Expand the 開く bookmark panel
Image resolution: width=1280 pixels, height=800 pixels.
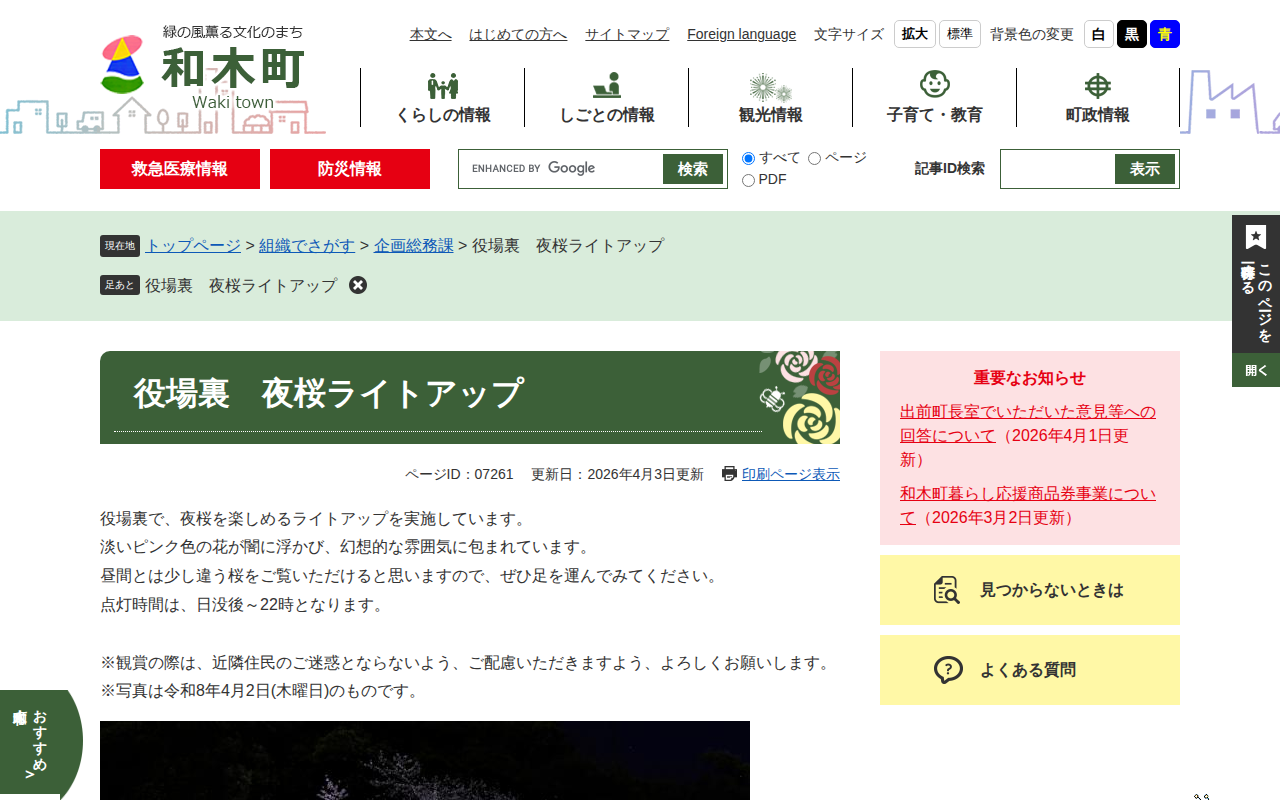1256,370
